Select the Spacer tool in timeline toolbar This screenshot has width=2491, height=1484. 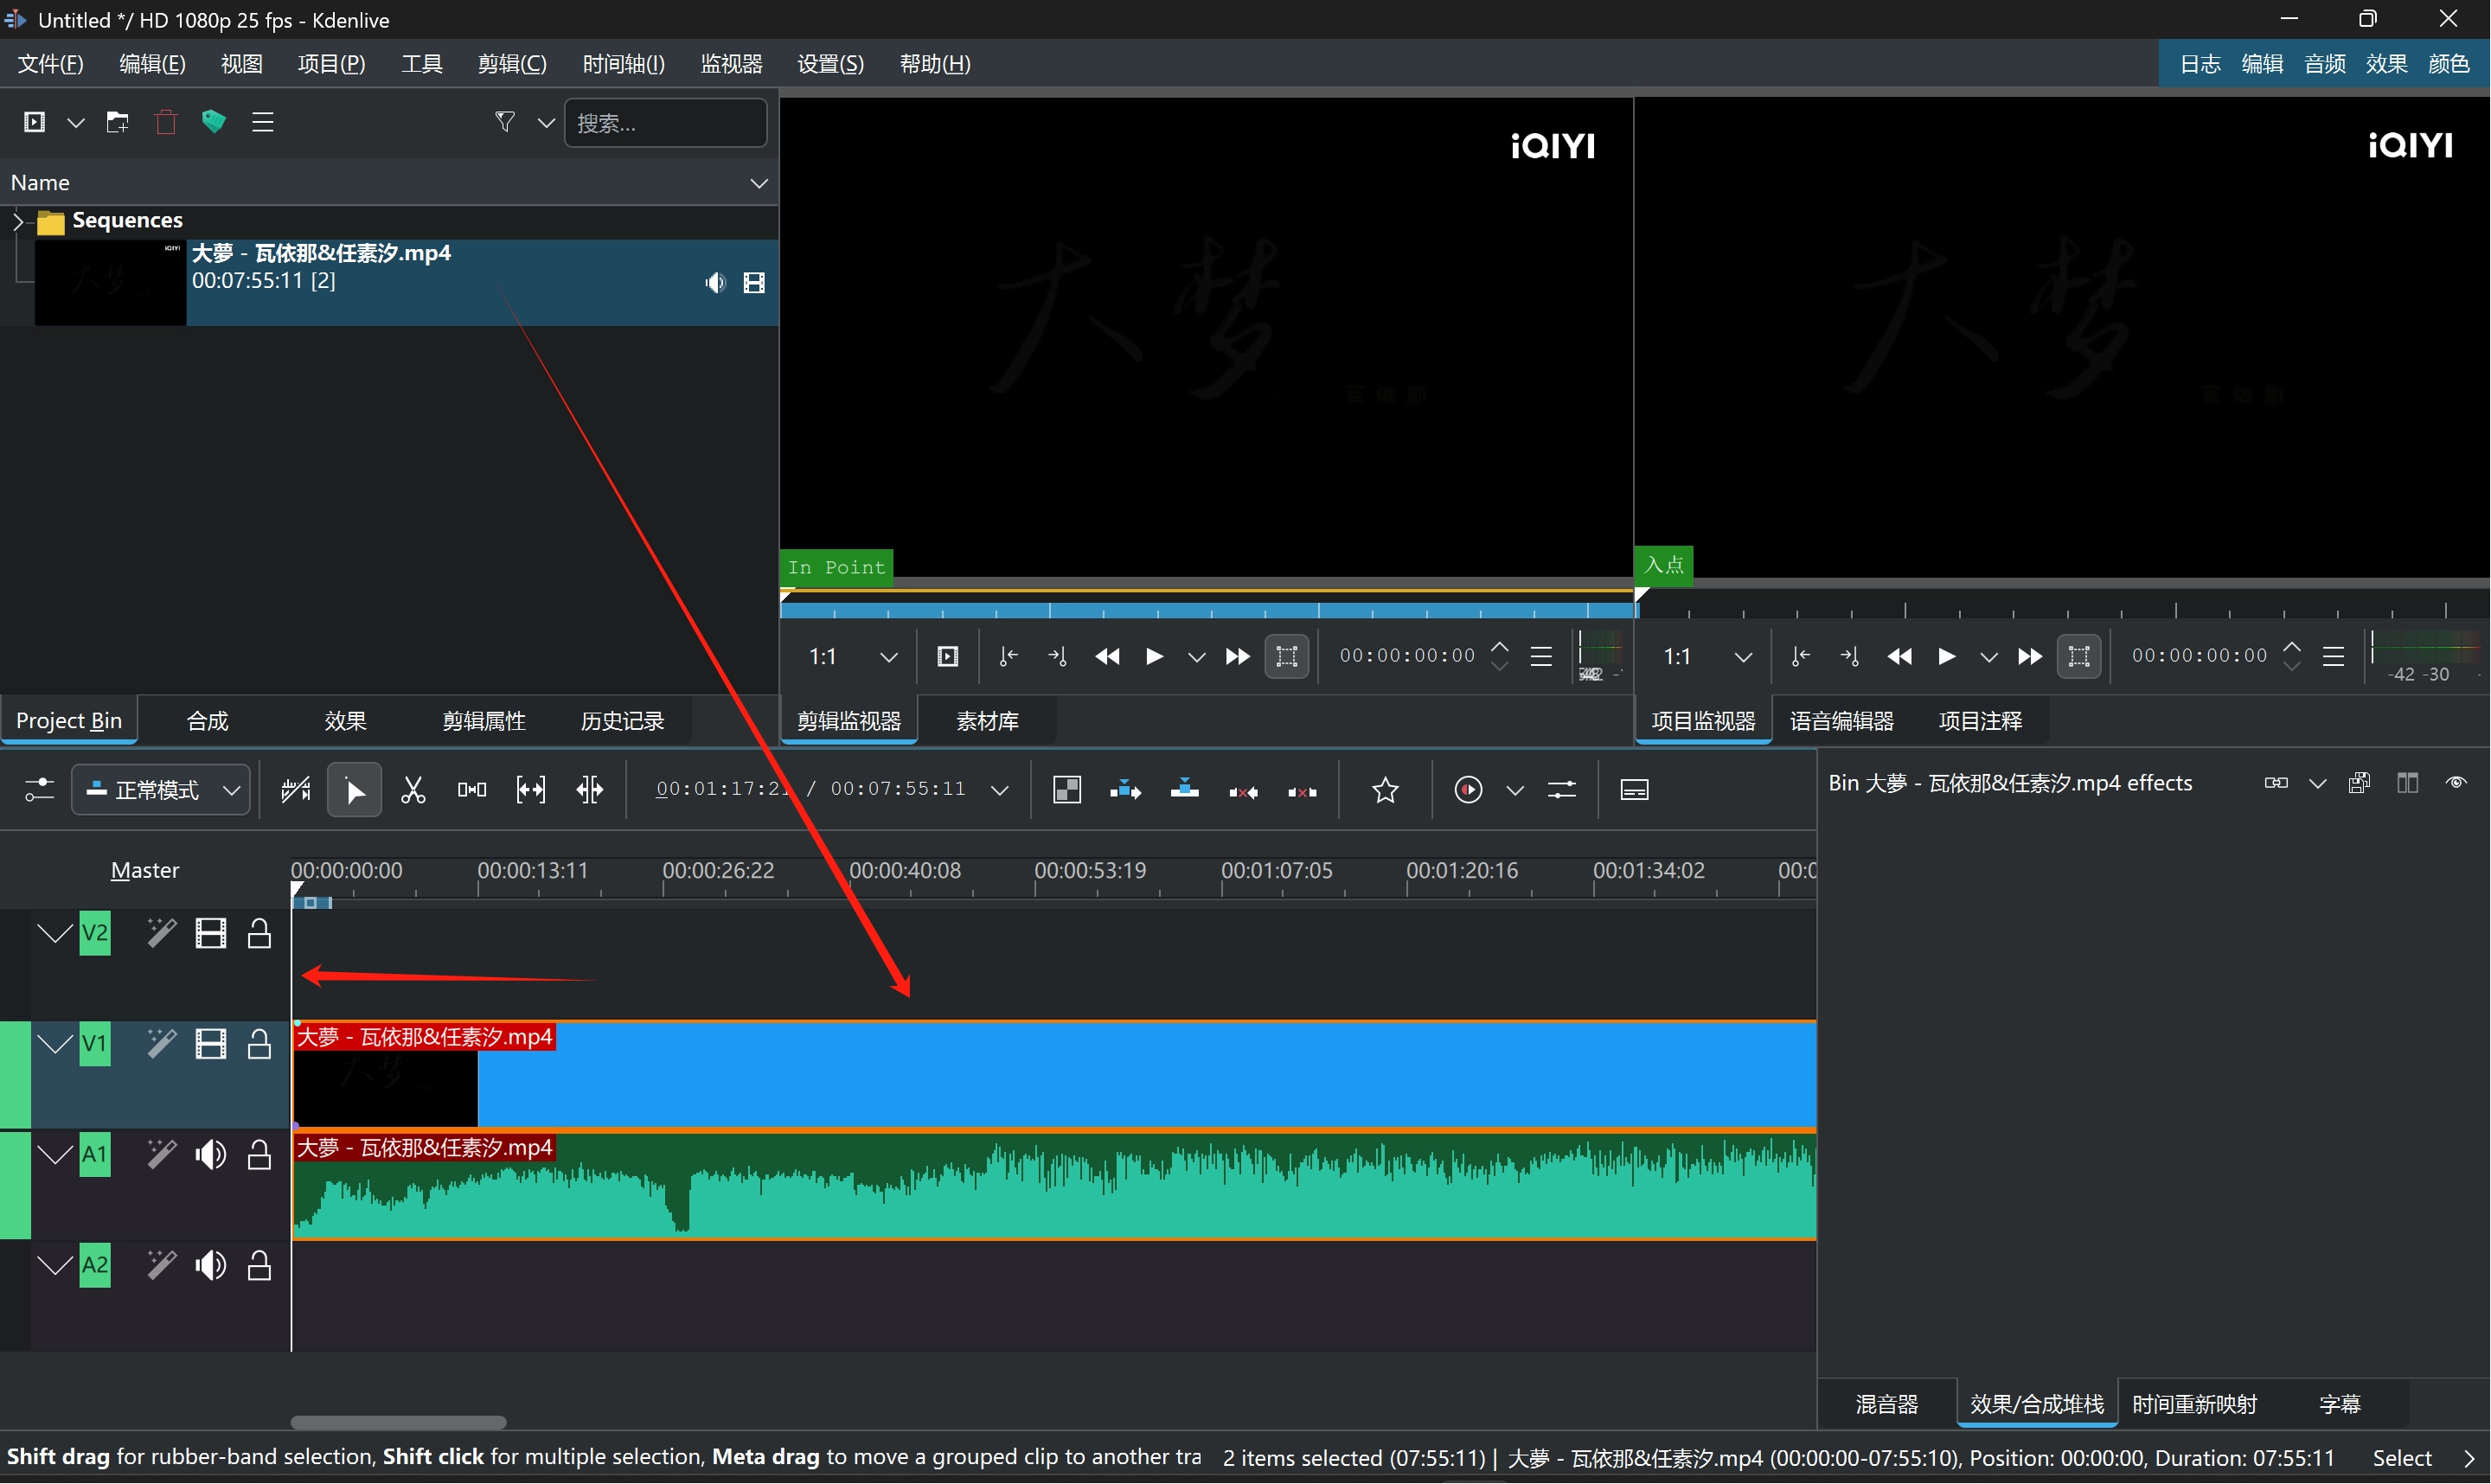472,791
